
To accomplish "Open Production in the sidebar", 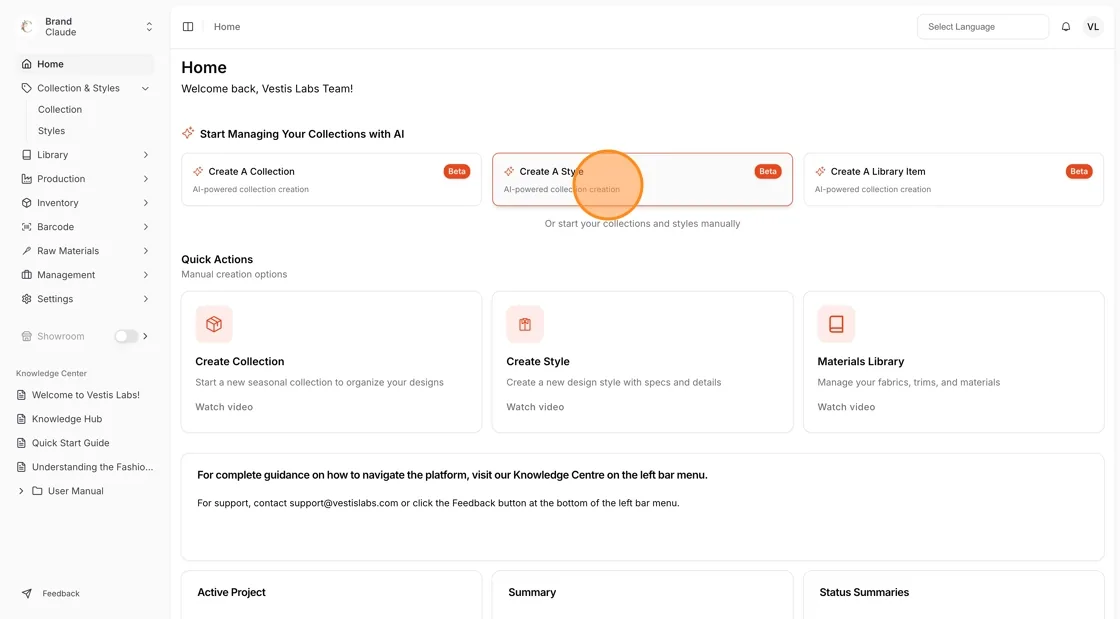I will pyautogui.click(x=85, y=178).
